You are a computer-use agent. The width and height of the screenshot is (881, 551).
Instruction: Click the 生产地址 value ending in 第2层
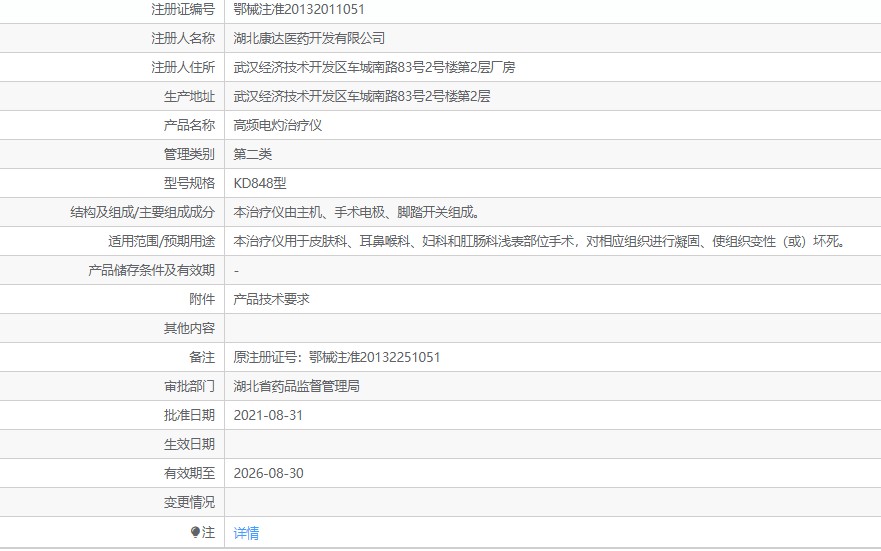(362, 96)
